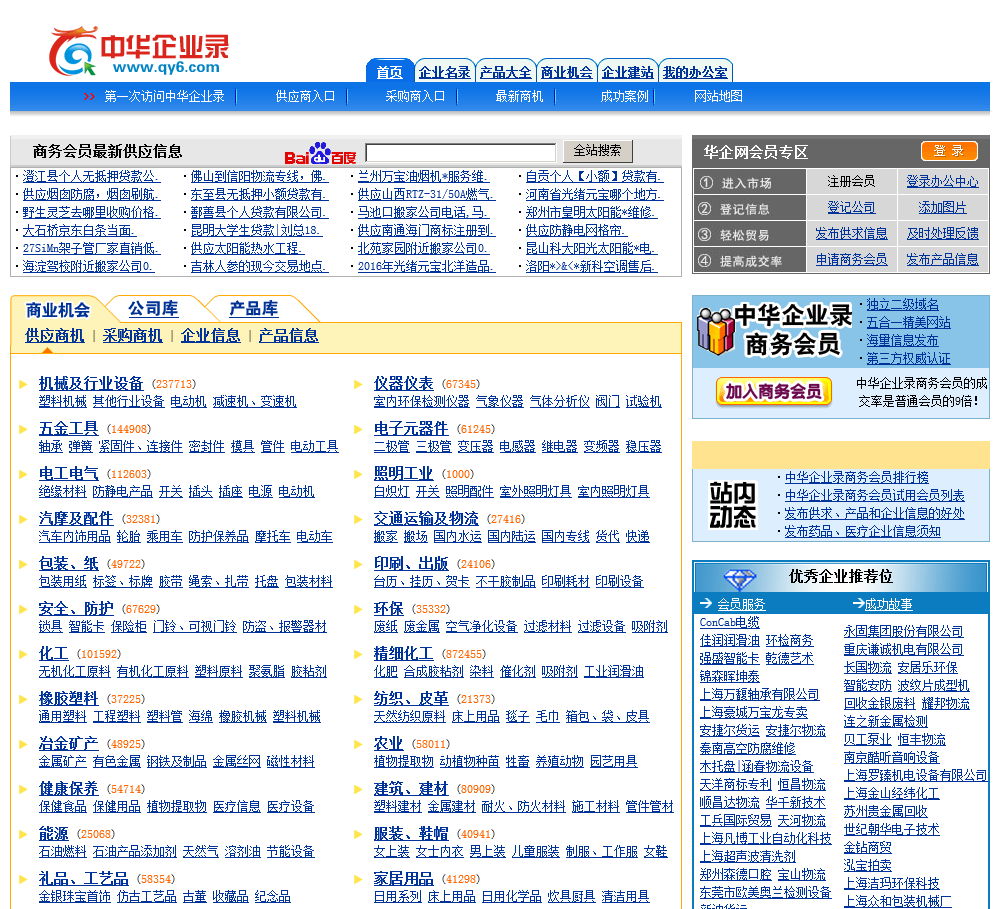Click the arrow icon before 成功故事
This screenshot has height=909, width=1000.
[858, 603]
